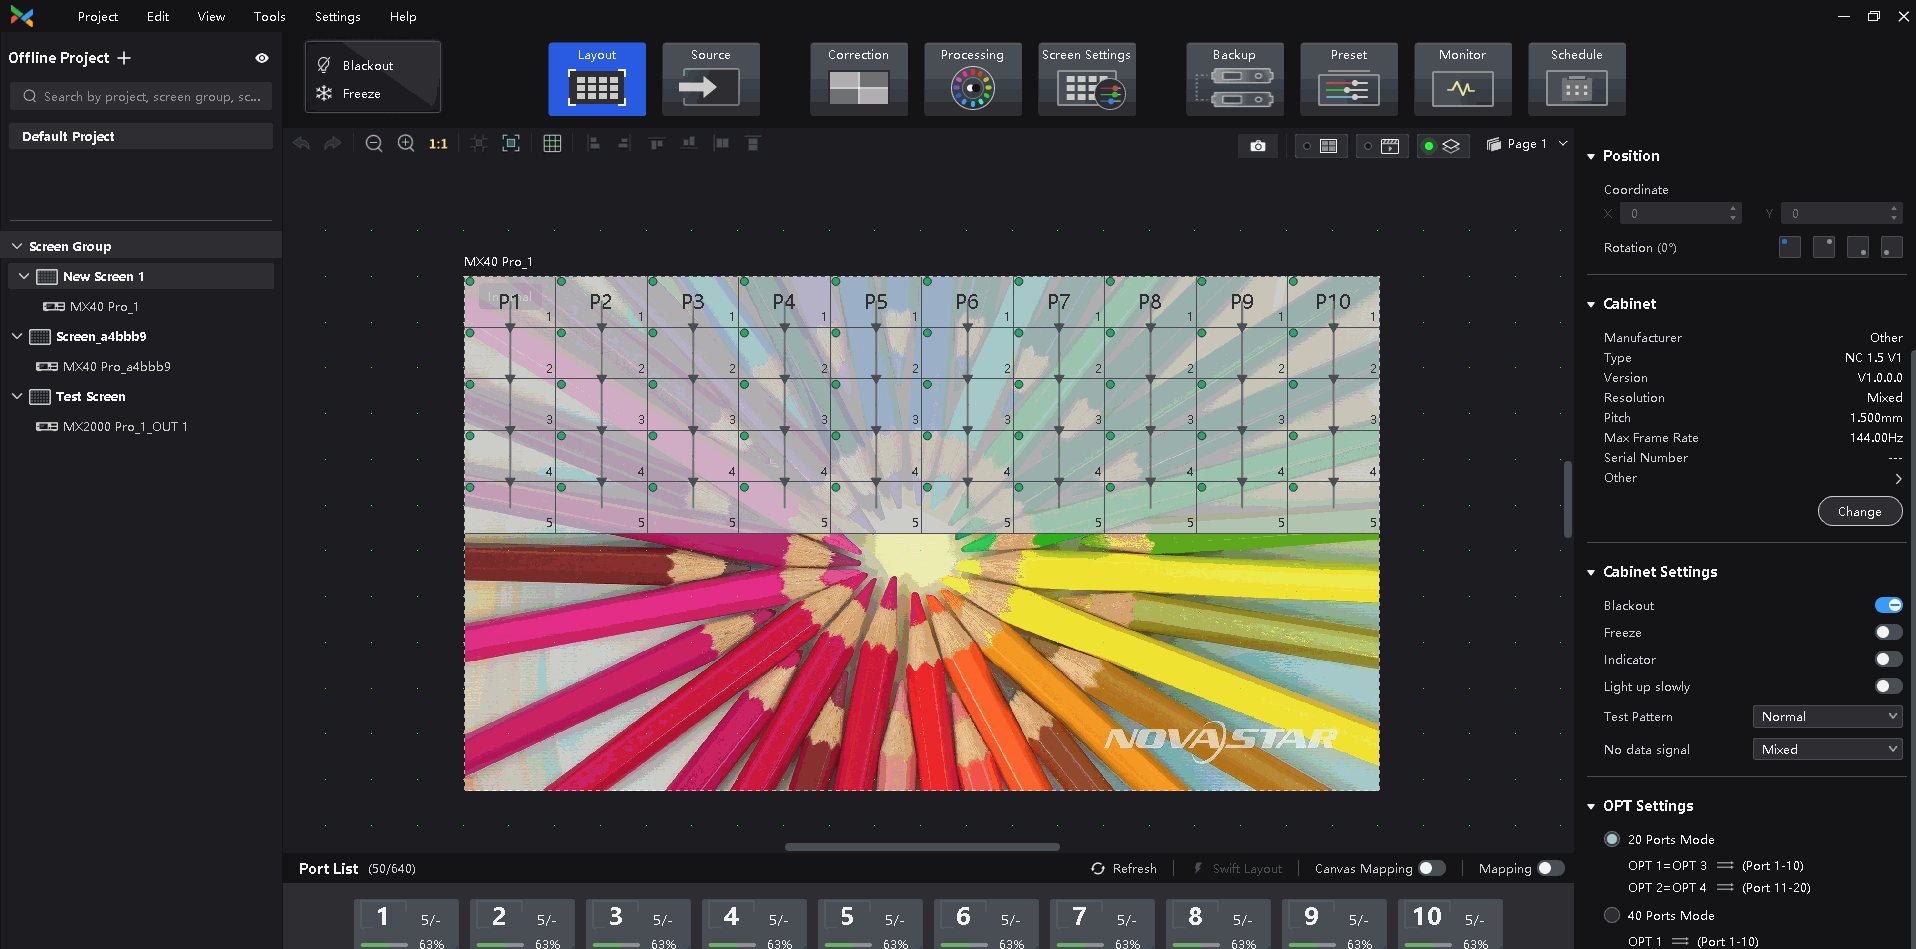The image size is (1916, 949).
Task: Open the Page 1 dropdown
Action: point(1527,144)
